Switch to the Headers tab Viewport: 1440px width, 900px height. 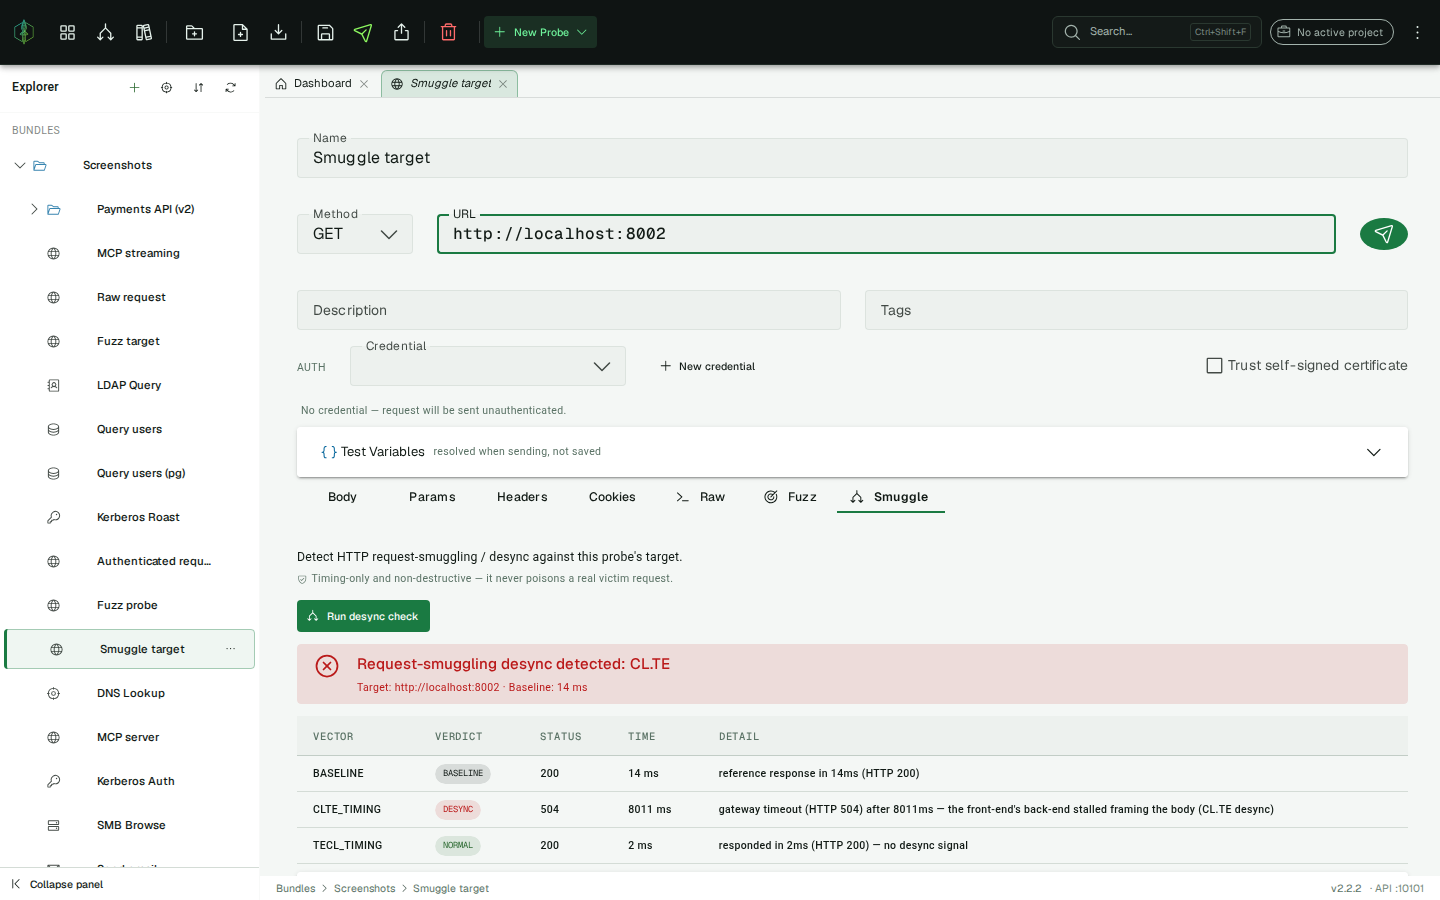(522, 497)
